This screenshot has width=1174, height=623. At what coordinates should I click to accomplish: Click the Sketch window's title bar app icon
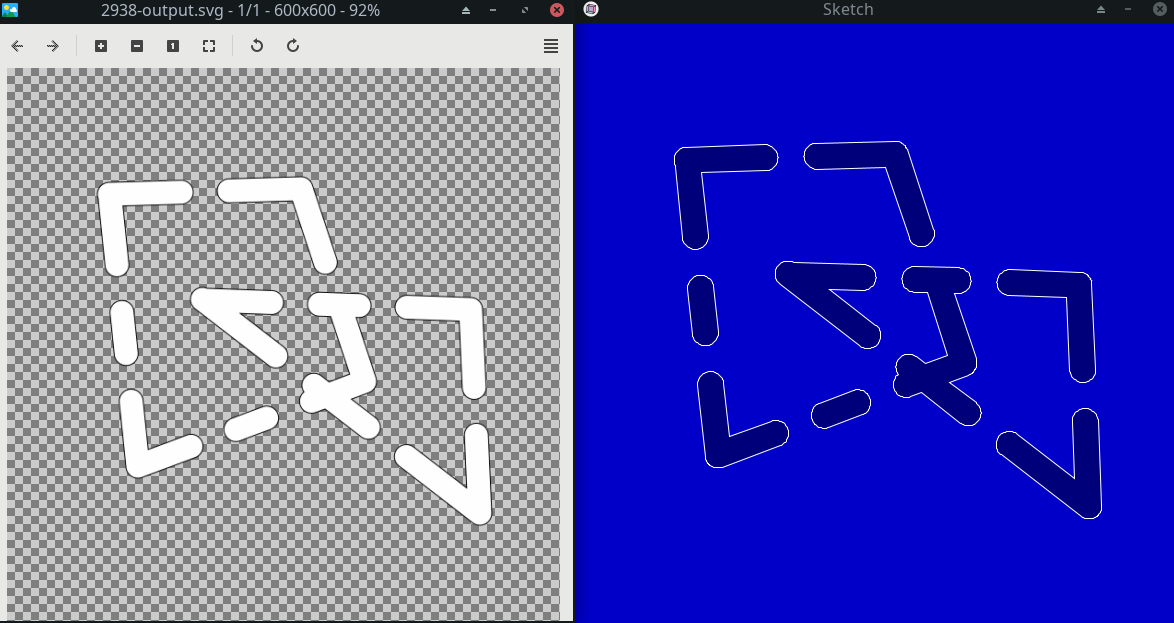coord(591,10)
